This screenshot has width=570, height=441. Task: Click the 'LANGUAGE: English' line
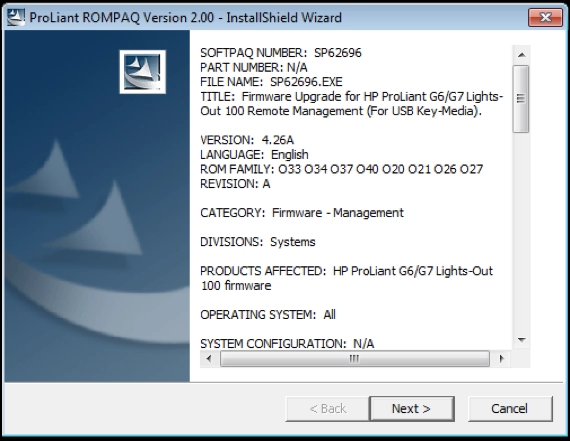pyautogui.click(x=254, y=155)
